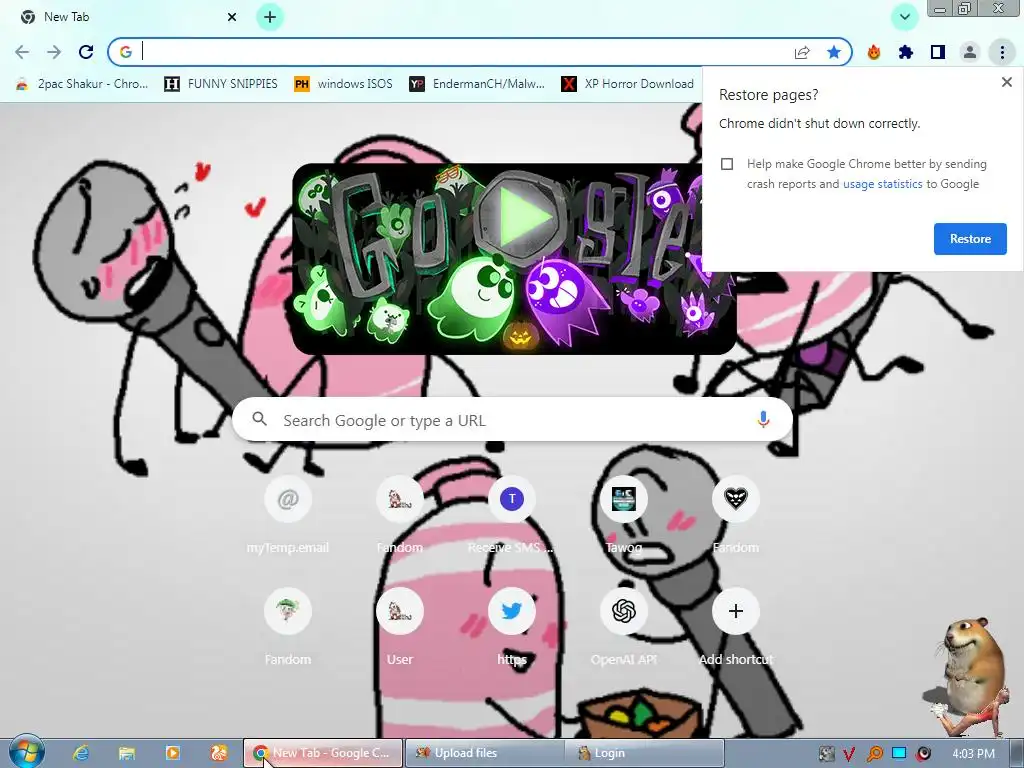Open the Windows Start menu

point(25,751)
